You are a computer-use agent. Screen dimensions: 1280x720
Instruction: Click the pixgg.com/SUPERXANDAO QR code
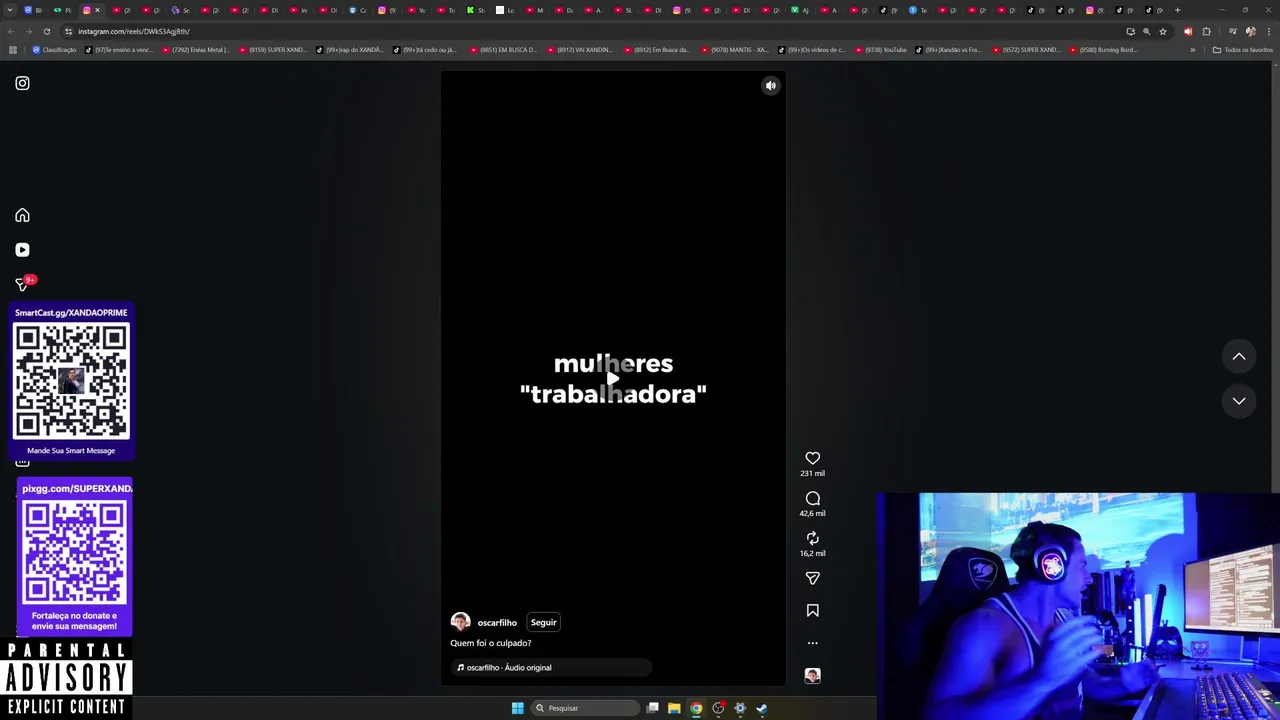pos(74,552)
